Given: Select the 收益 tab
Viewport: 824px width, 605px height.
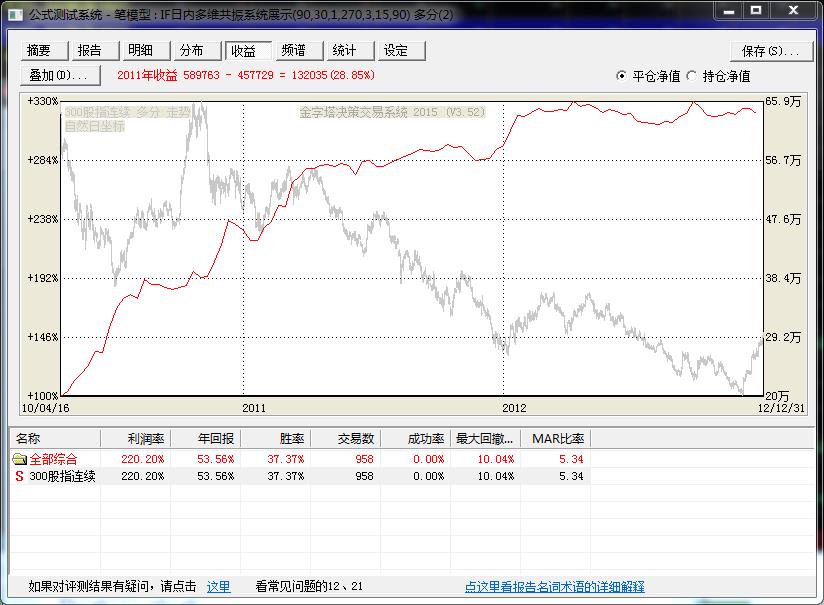Looking at the screenshot, I should pos(248,50).
